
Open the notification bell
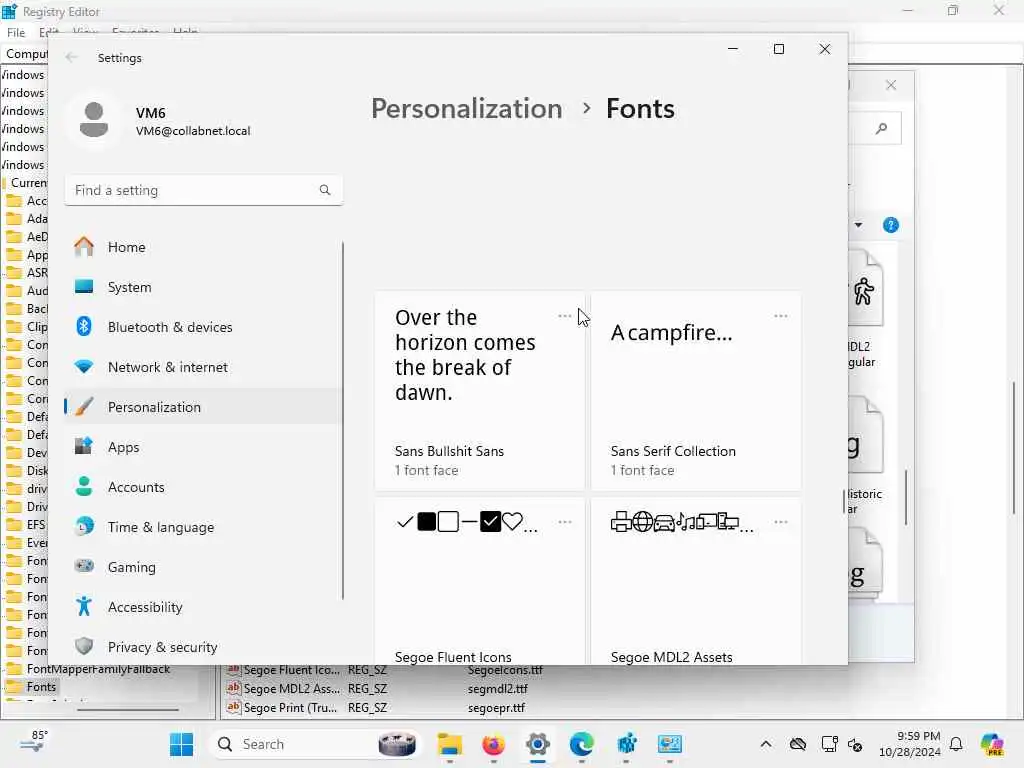pos(956,744)
